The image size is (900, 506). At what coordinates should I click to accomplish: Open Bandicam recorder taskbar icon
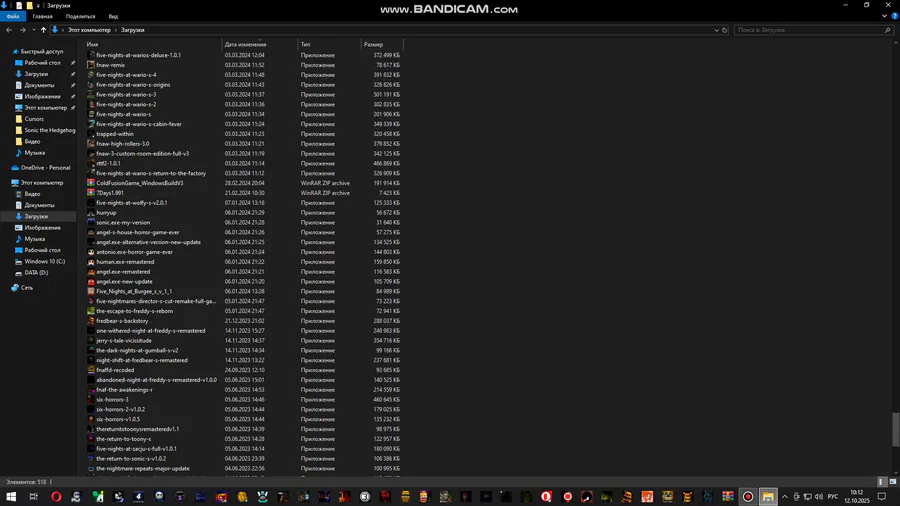click(747, 496)
